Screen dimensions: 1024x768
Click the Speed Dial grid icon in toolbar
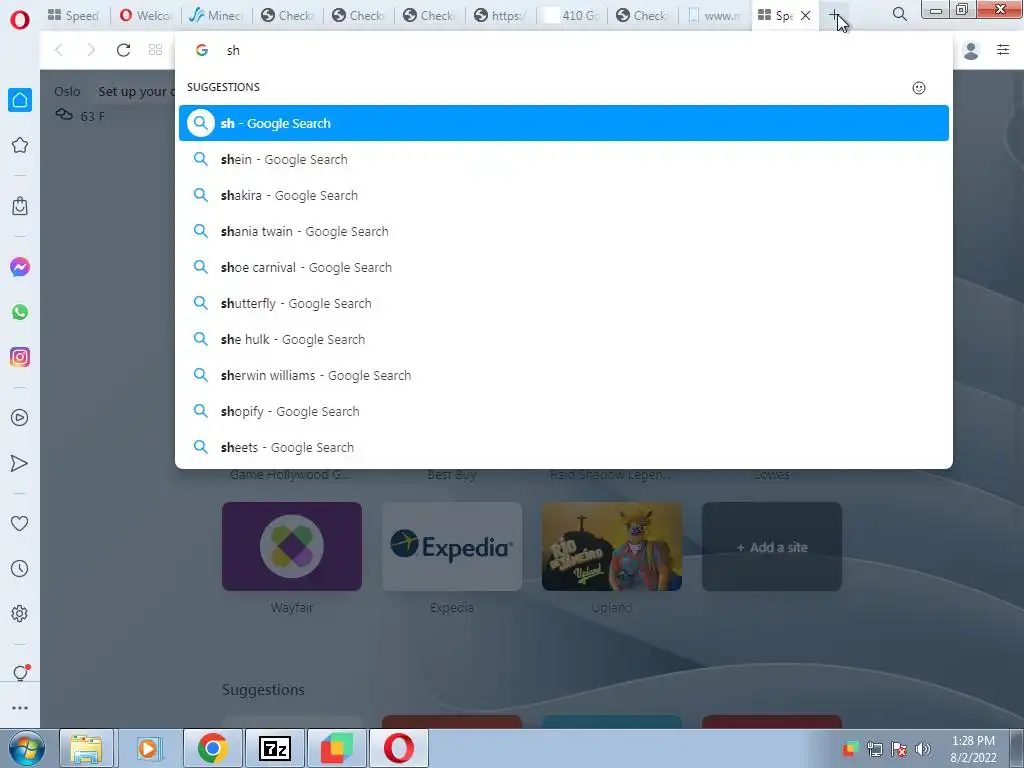click(x=155, y=50)
